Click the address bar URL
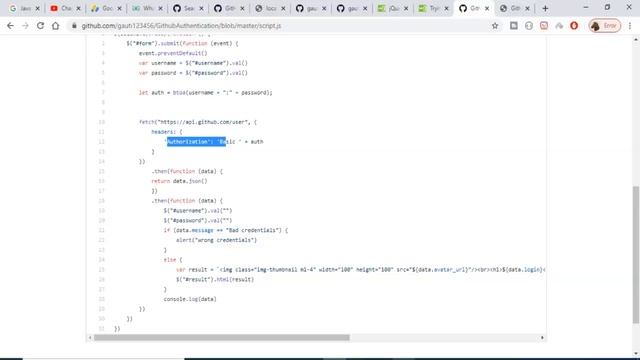This screenshot has width=640, height=360. [181, 26]
